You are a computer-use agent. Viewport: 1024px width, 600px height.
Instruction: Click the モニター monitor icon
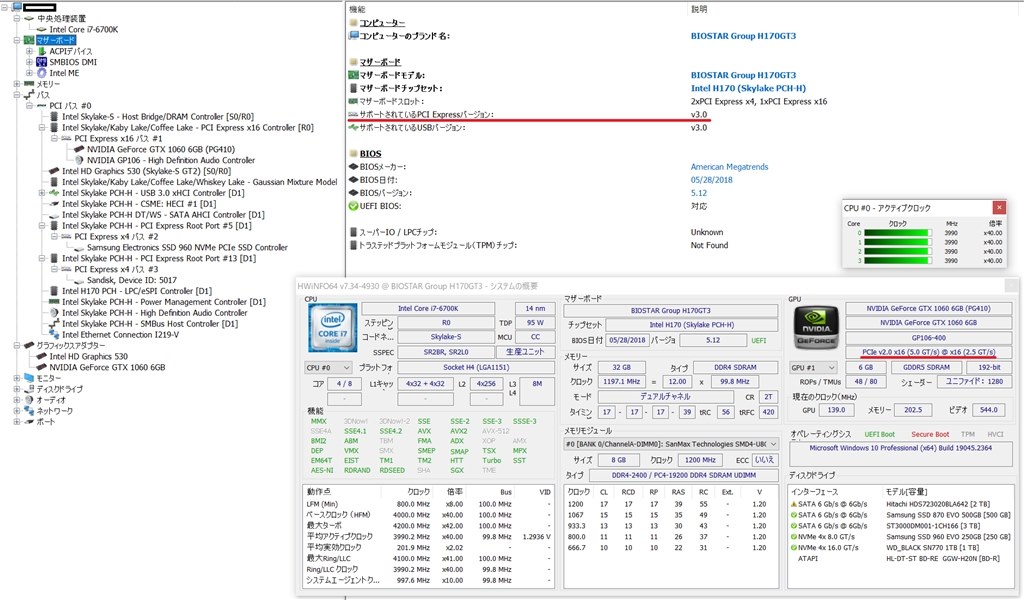[x=29, y=378]
